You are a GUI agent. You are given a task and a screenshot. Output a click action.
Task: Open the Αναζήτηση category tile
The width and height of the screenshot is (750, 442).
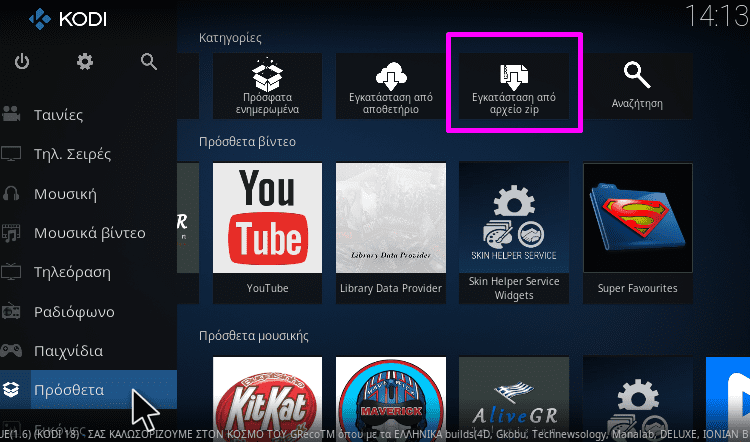pyautogui.click(x=638, y=86)
